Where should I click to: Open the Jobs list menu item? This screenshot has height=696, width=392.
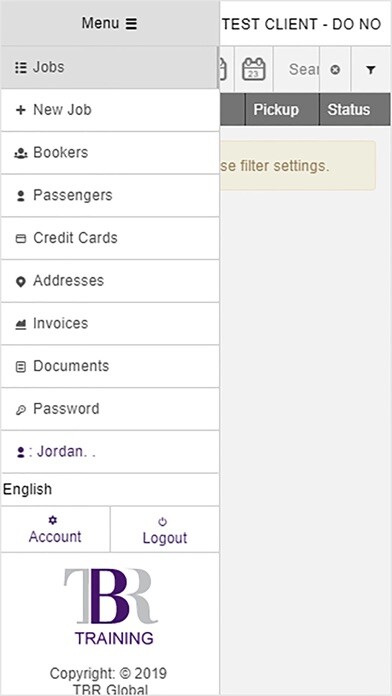(x=110, y=67)
